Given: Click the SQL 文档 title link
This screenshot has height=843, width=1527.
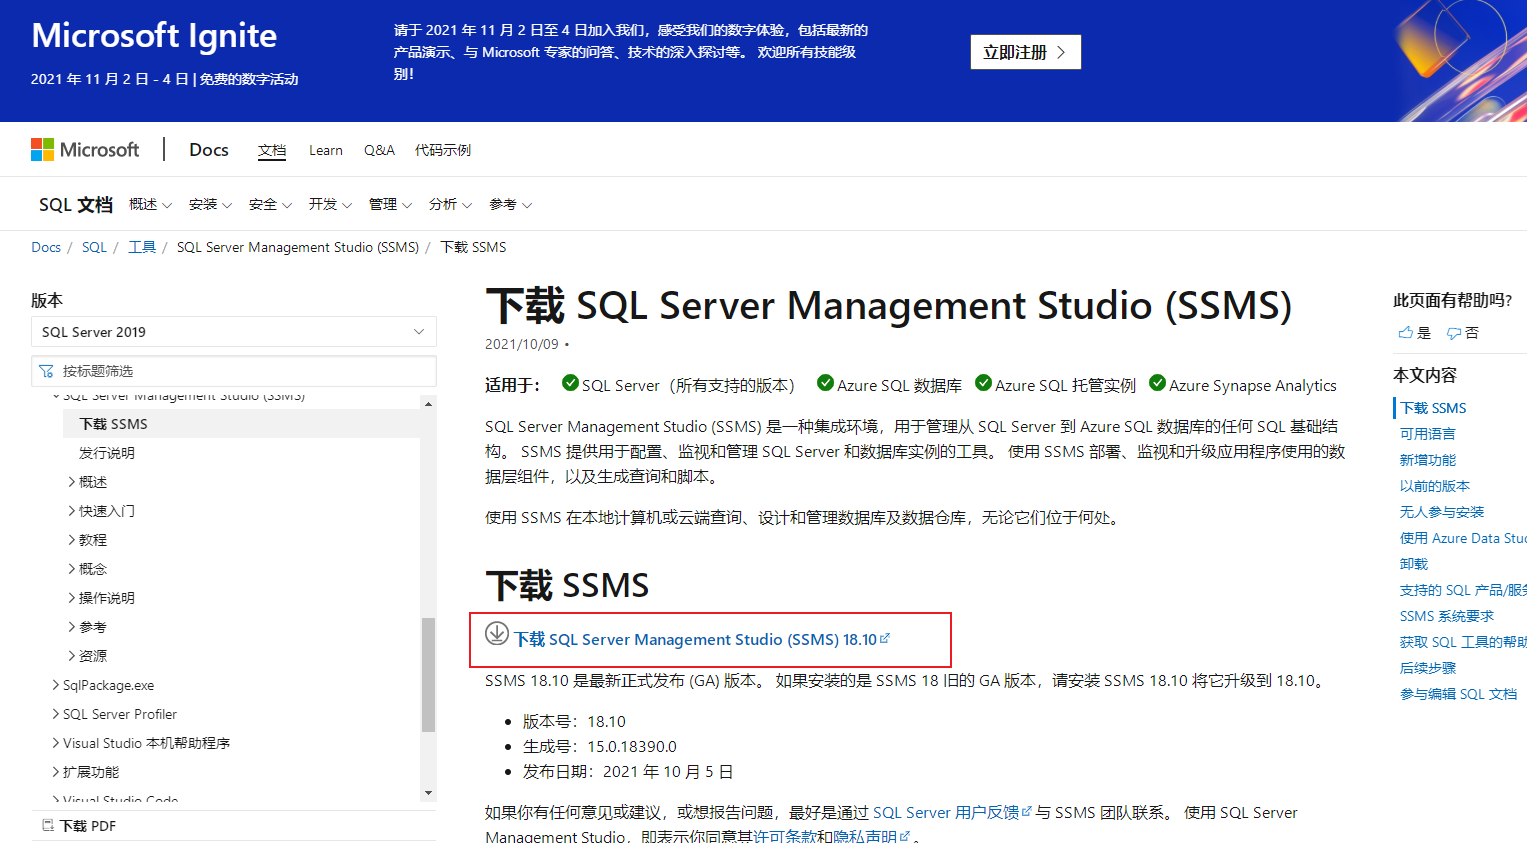Looking at the screenshot, I should click(76, 205).
